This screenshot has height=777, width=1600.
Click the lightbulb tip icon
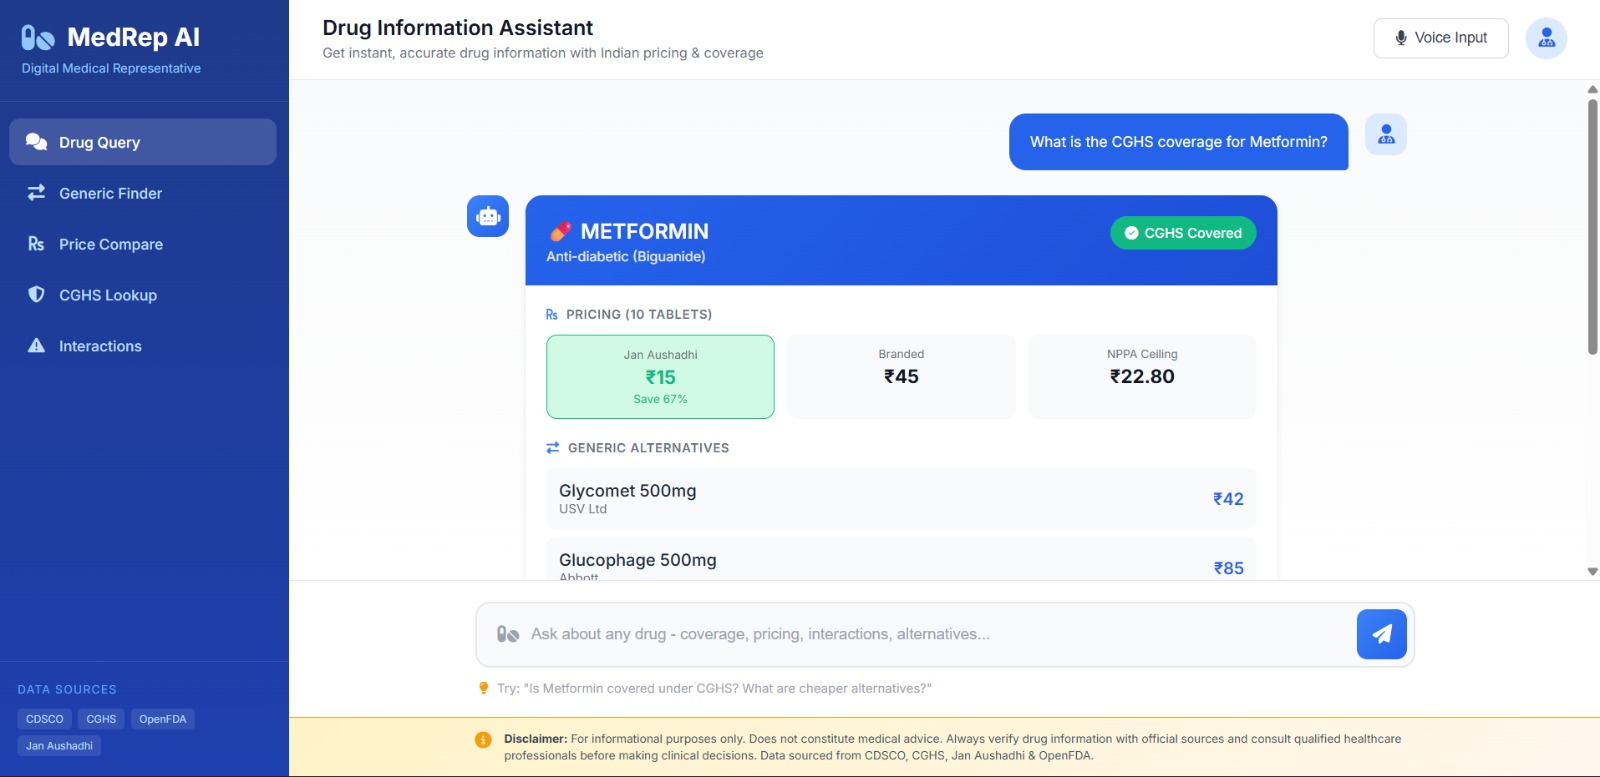[x=484, y=688]
